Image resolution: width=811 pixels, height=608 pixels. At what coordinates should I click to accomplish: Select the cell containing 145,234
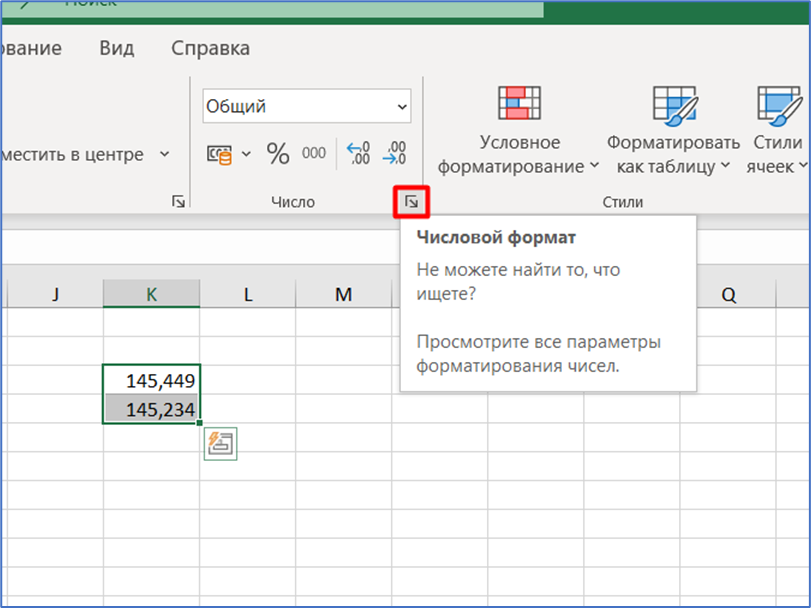coord(152,408)
